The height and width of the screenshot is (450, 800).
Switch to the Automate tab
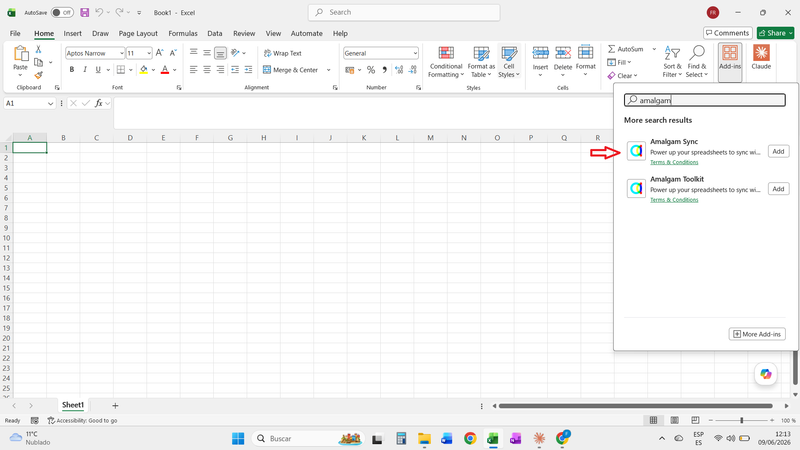[307, 33]
